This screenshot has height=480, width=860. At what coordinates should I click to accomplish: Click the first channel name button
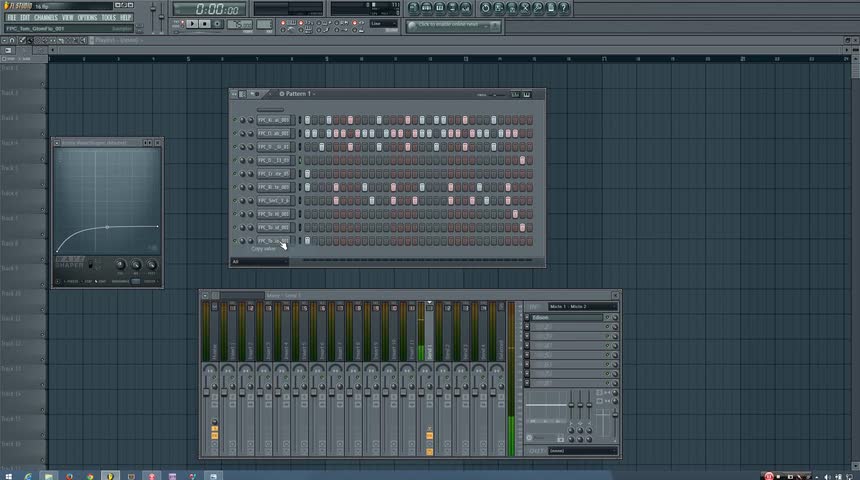[273, 120]
